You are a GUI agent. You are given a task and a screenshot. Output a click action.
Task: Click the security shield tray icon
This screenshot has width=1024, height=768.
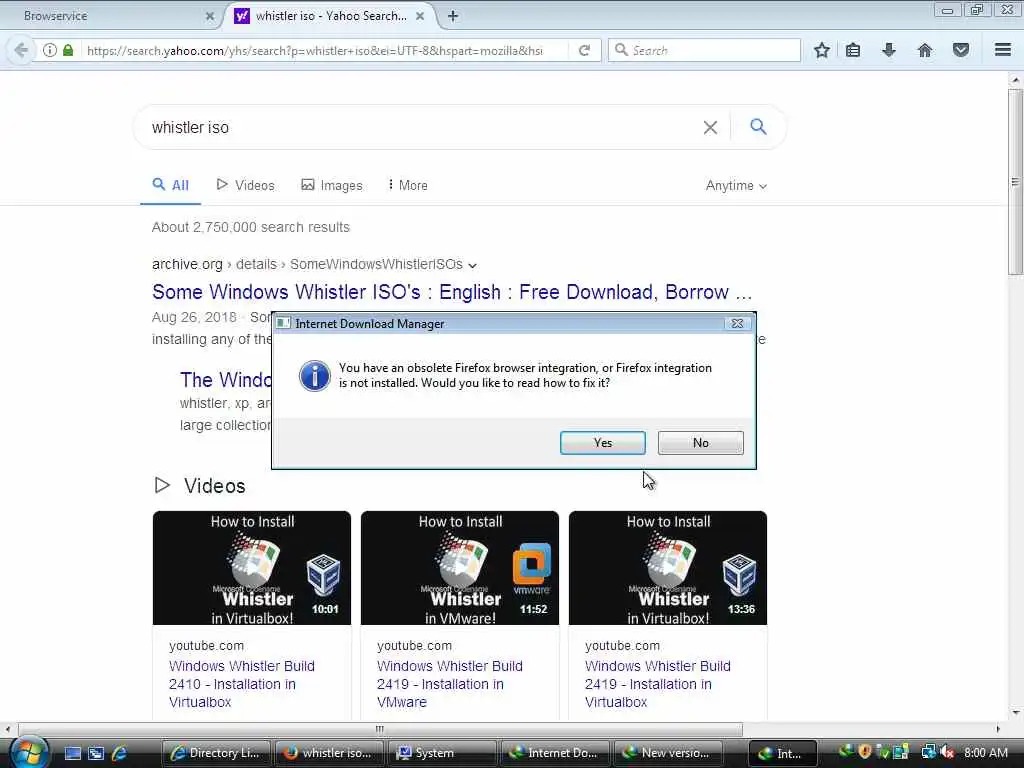(x=865, y=752)
